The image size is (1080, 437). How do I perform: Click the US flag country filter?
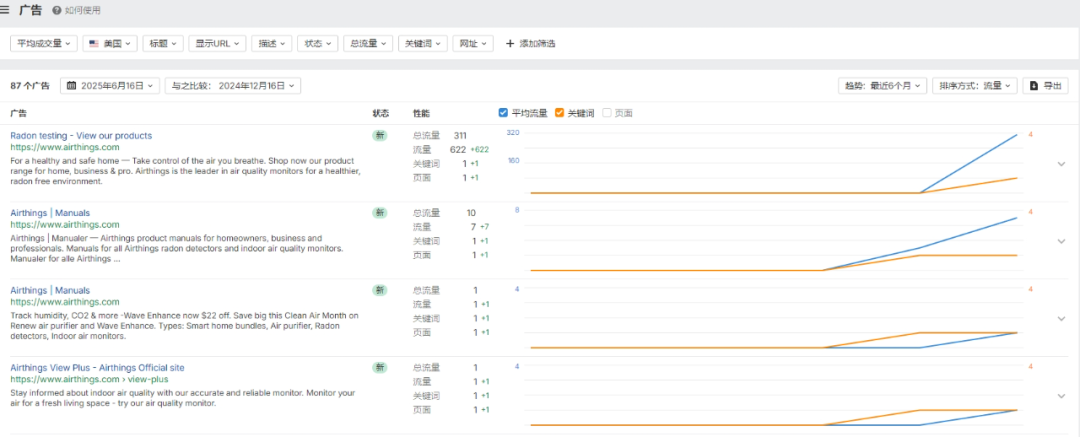click(94, 44)
